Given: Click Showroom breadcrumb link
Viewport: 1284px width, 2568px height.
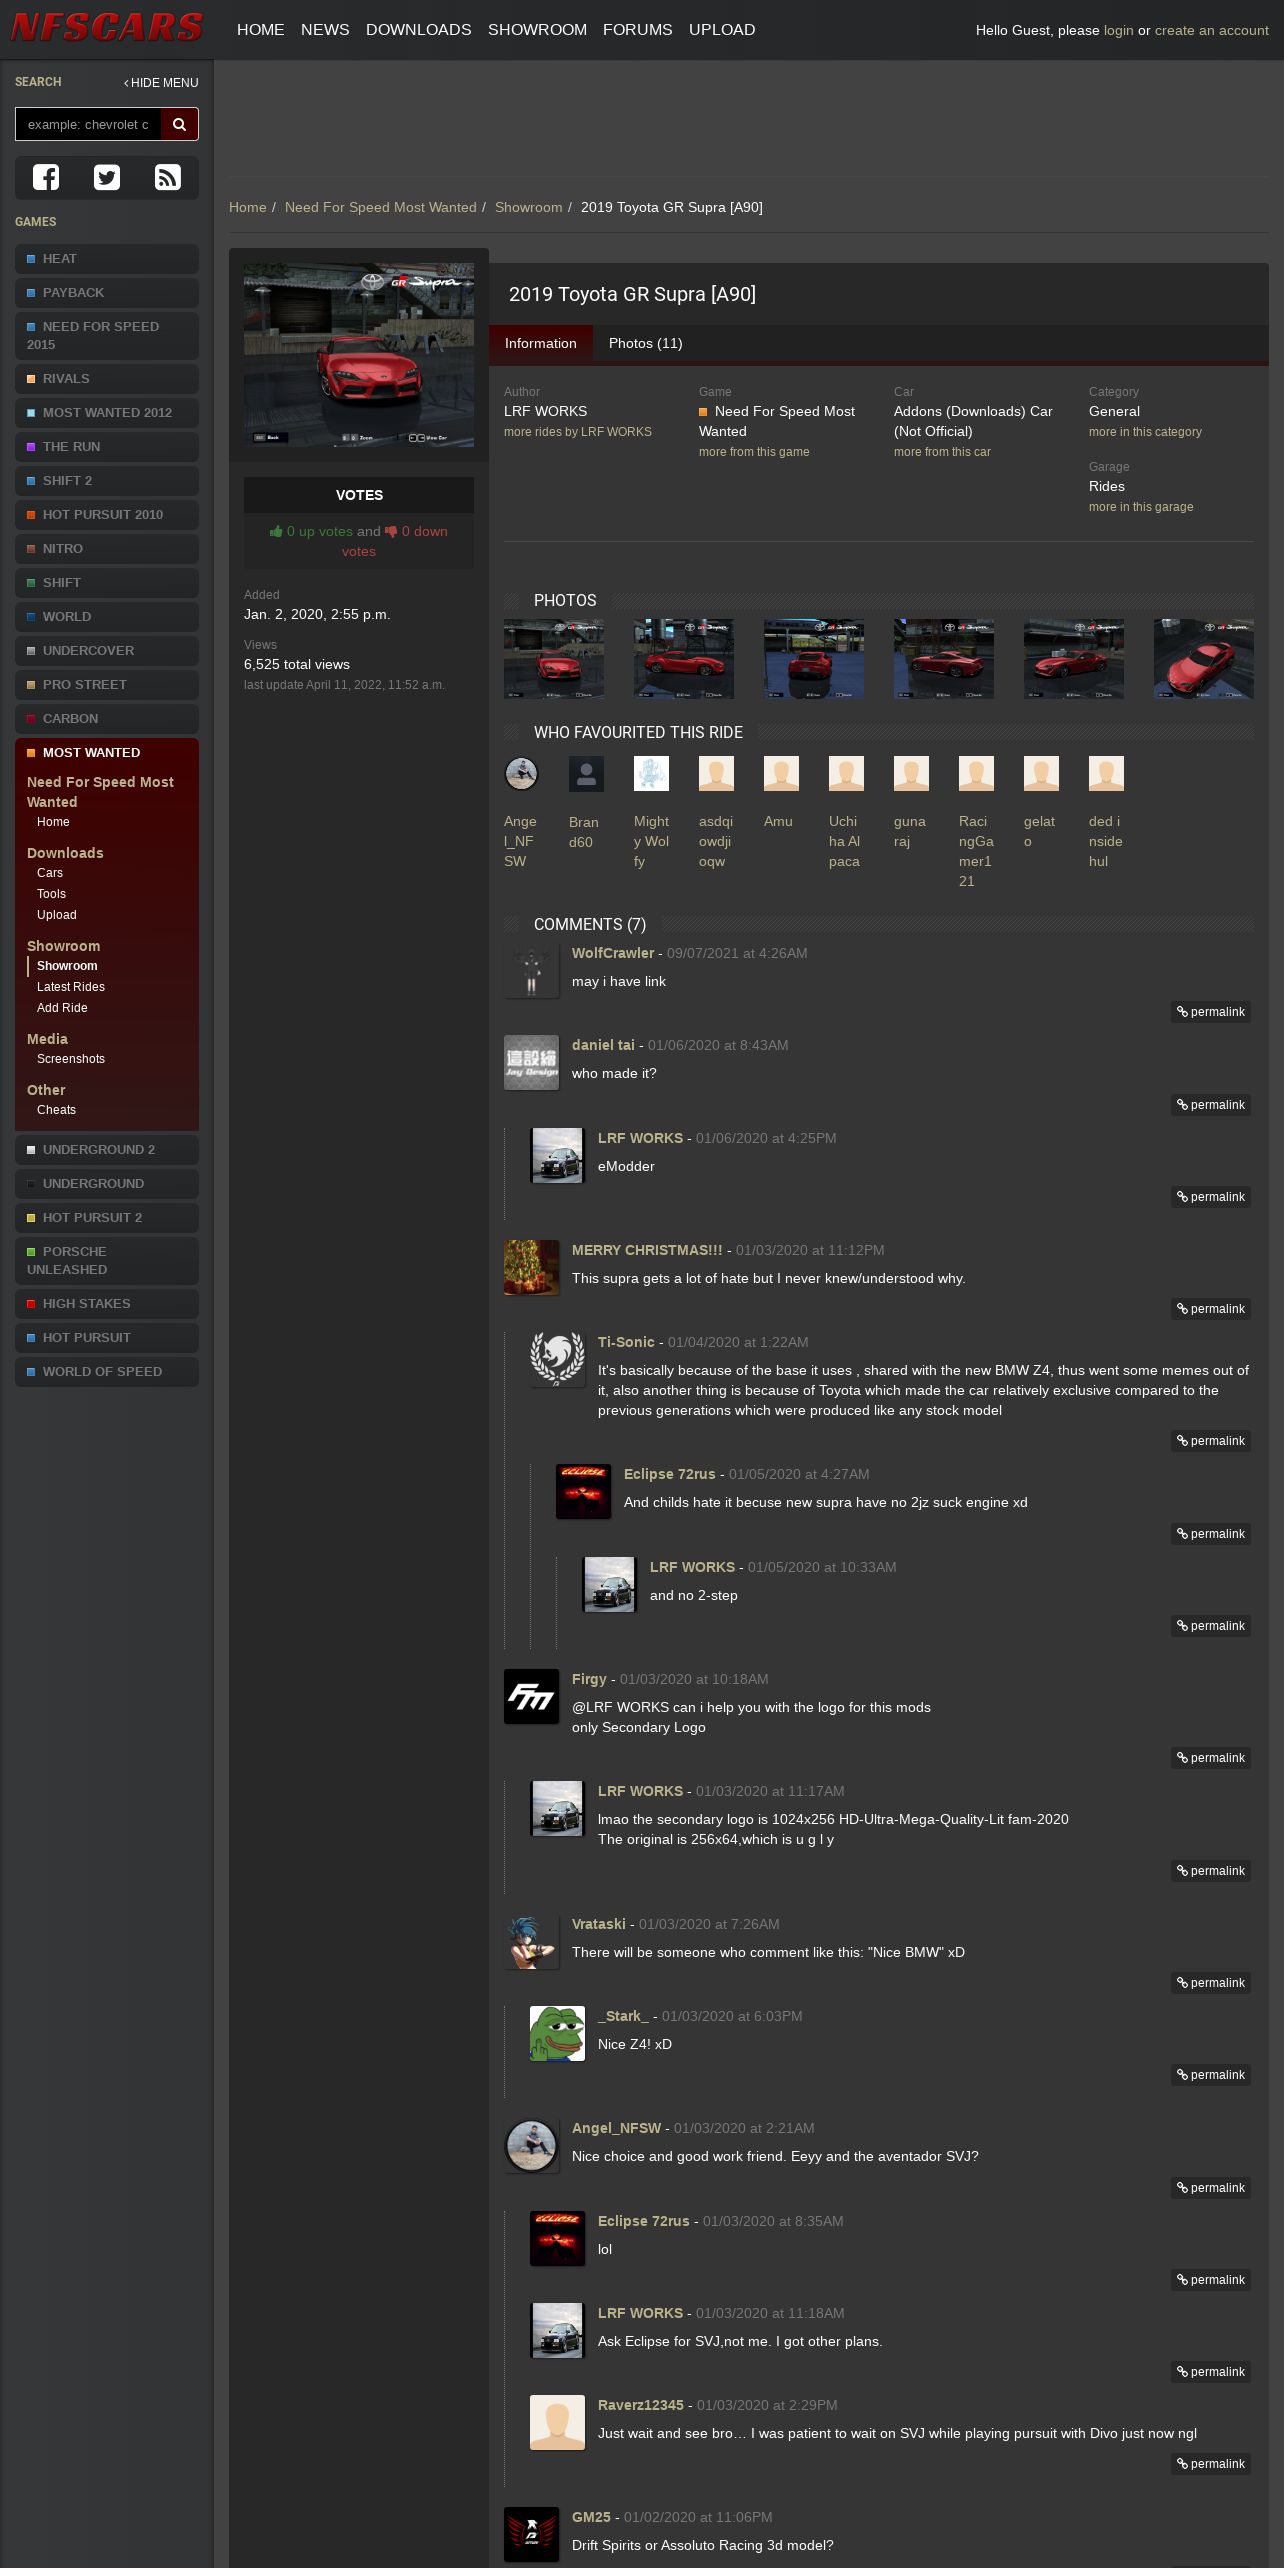Looking at the screenshot, I should coord(529,207).
